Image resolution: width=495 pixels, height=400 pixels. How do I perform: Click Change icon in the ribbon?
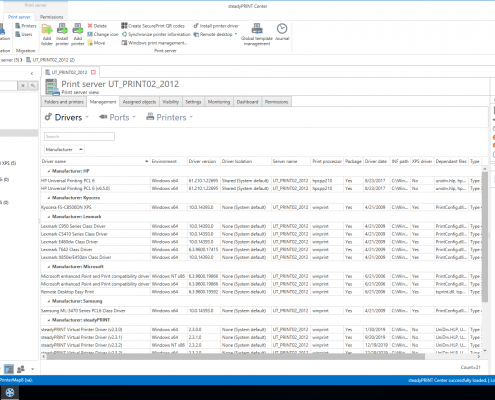(x=103, y=34)
